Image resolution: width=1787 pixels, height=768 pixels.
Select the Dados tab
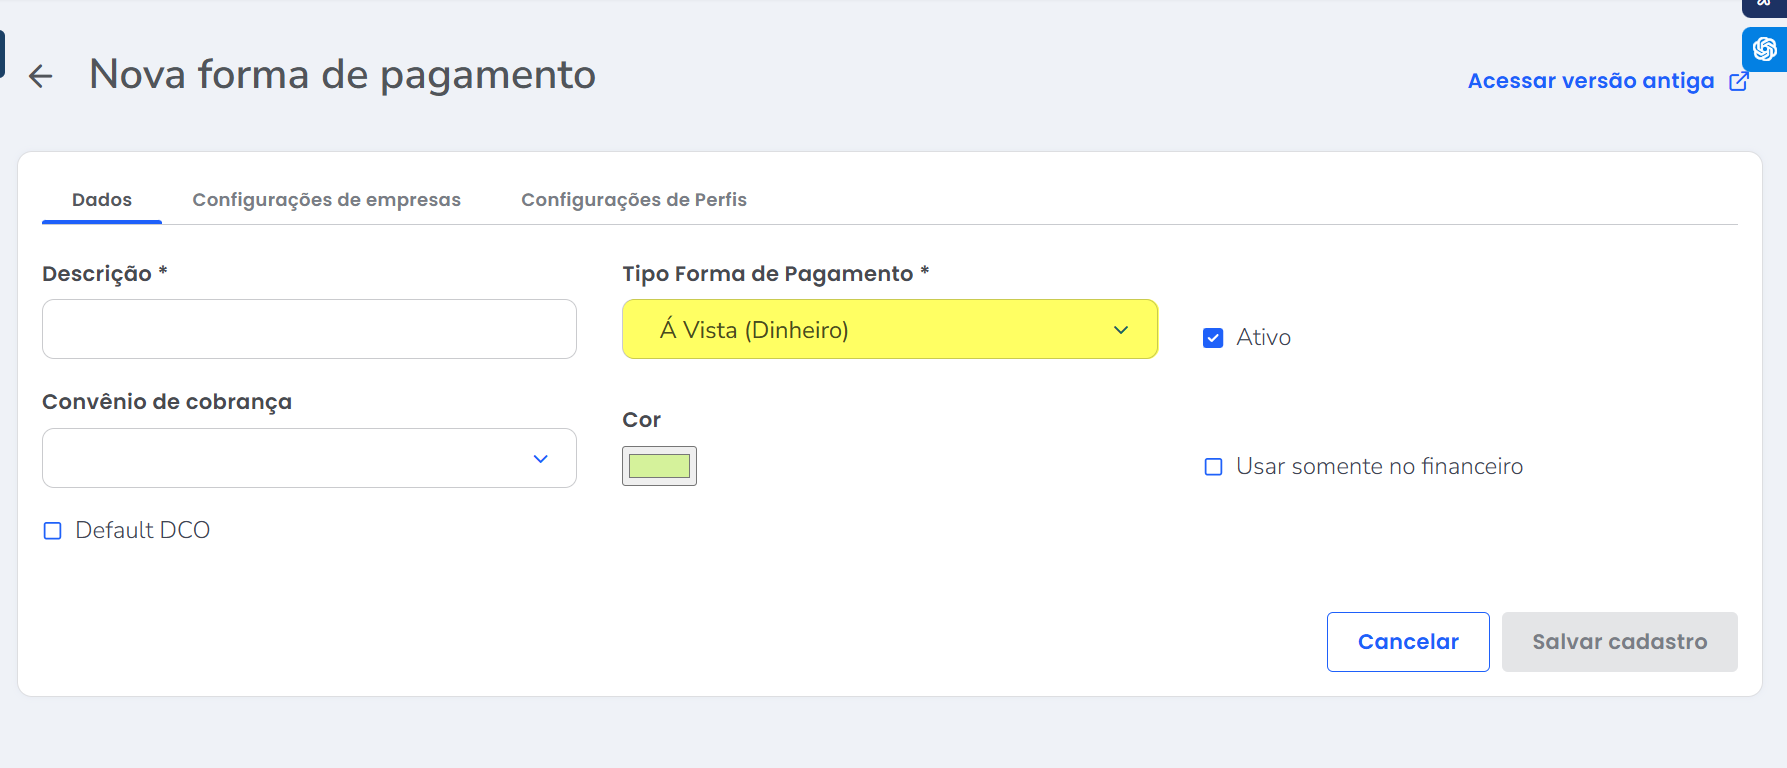[x=102, y=200]
